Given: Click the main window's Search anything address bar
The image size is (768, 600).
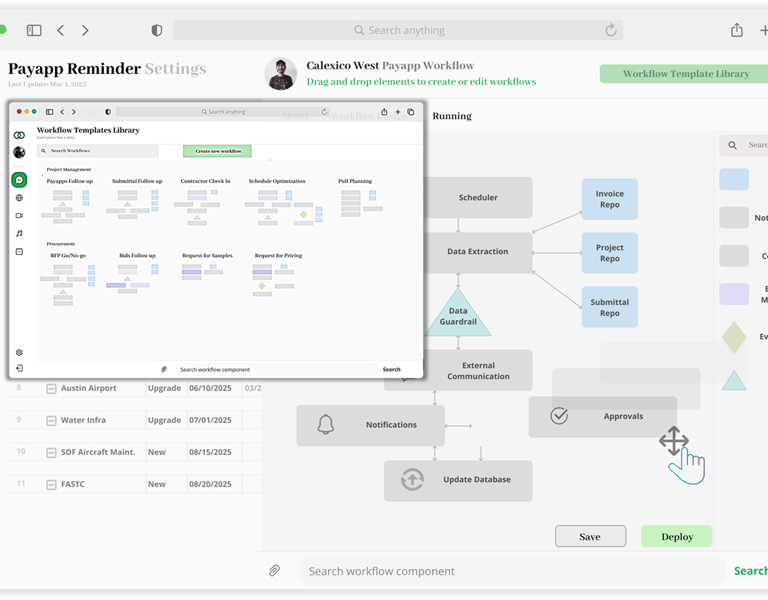Looking at the screenshot, I should [x=398, y=30].
